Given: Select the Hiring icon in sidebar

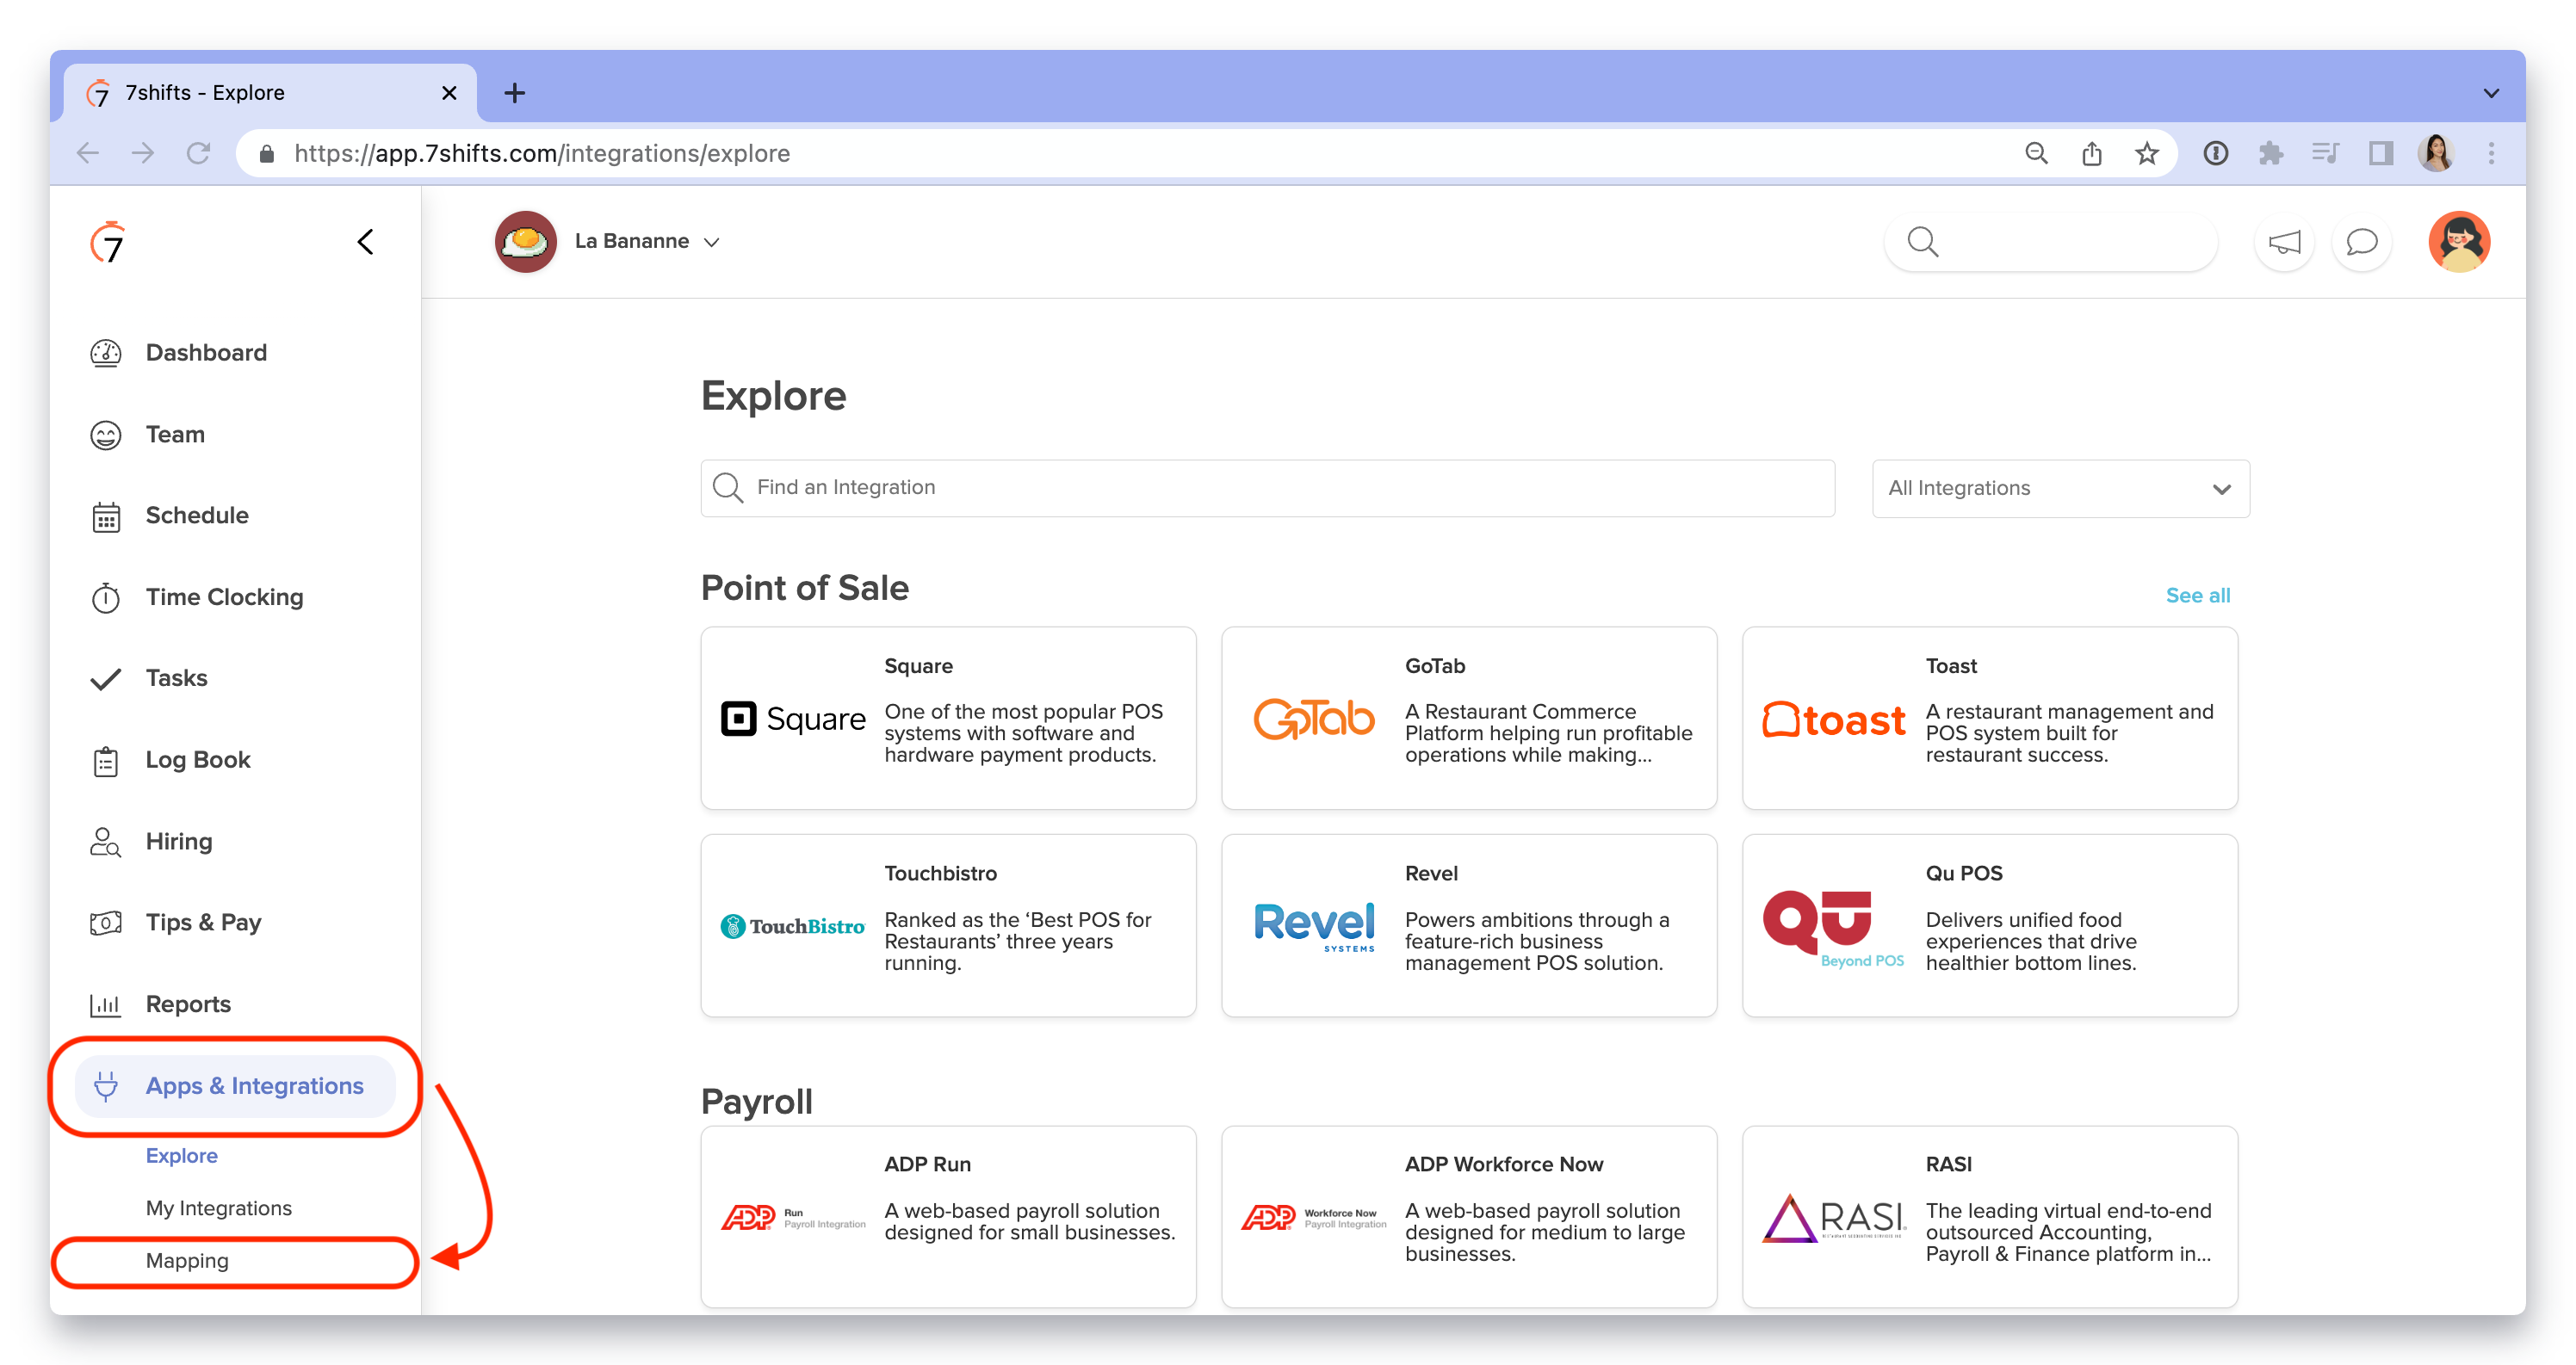Looking at the screenshot, I should [x=106, y=841].
